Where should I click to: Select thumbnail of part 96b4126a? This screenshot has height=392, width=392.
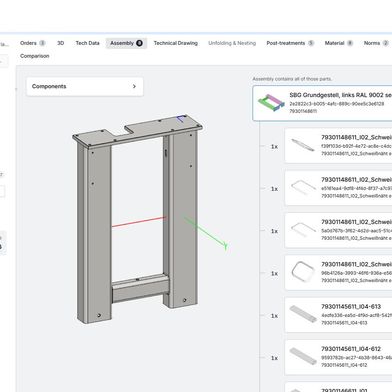click(x=303, y=272)
